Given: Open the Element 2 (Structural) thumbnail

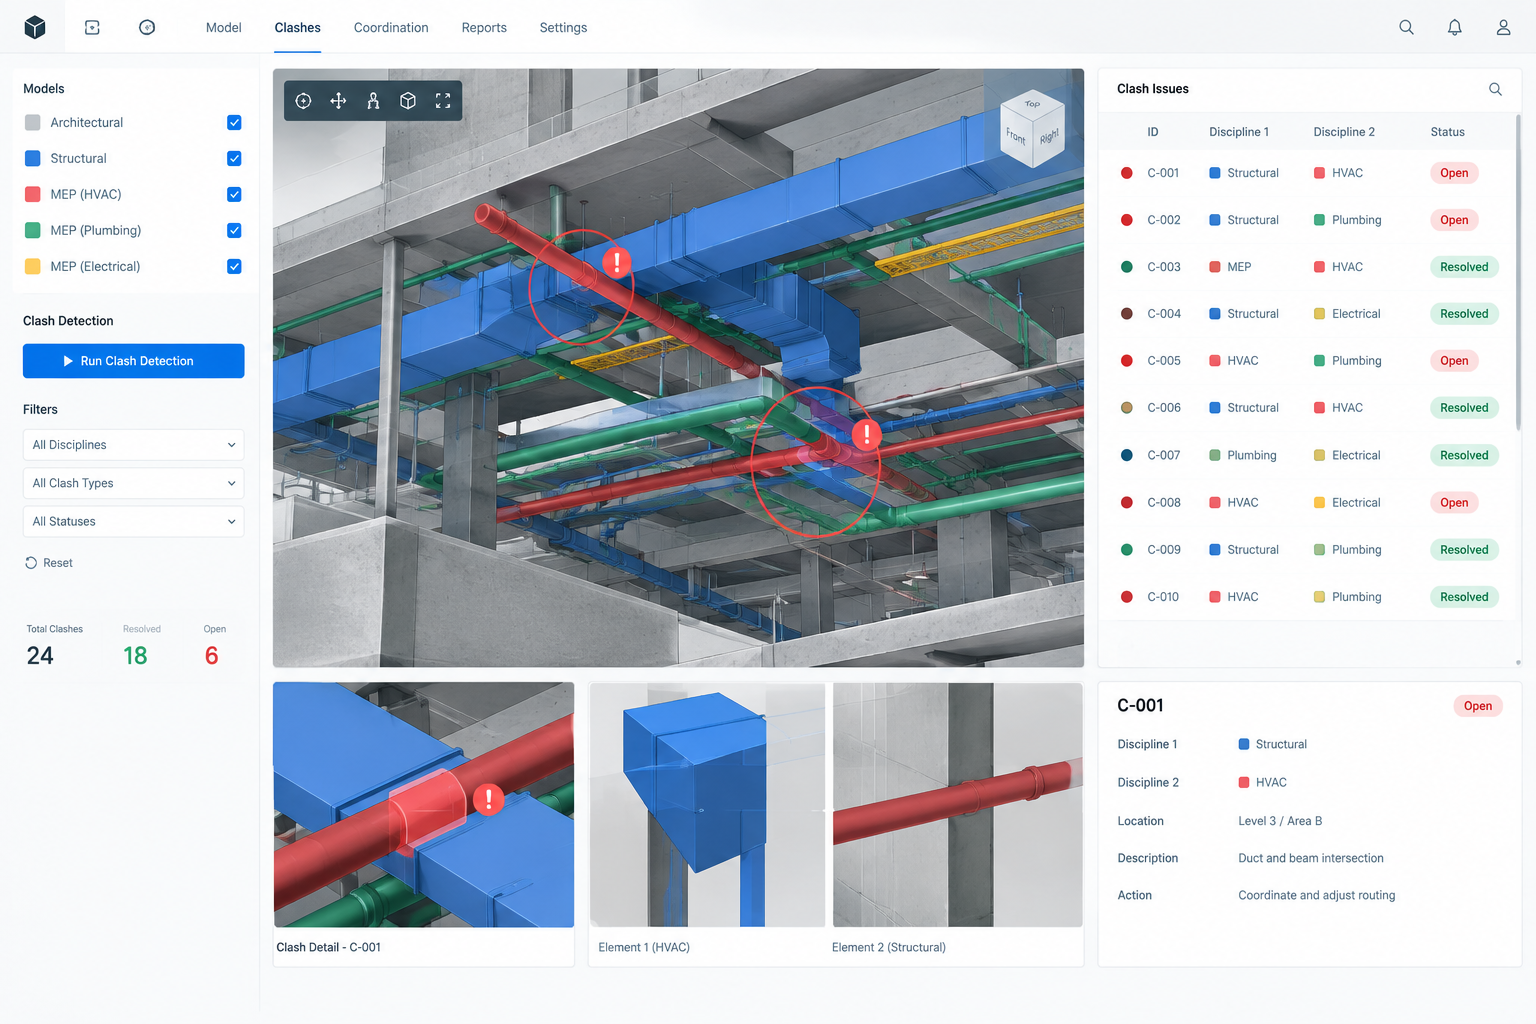Looking at the screenshot, I should point(958,805).
